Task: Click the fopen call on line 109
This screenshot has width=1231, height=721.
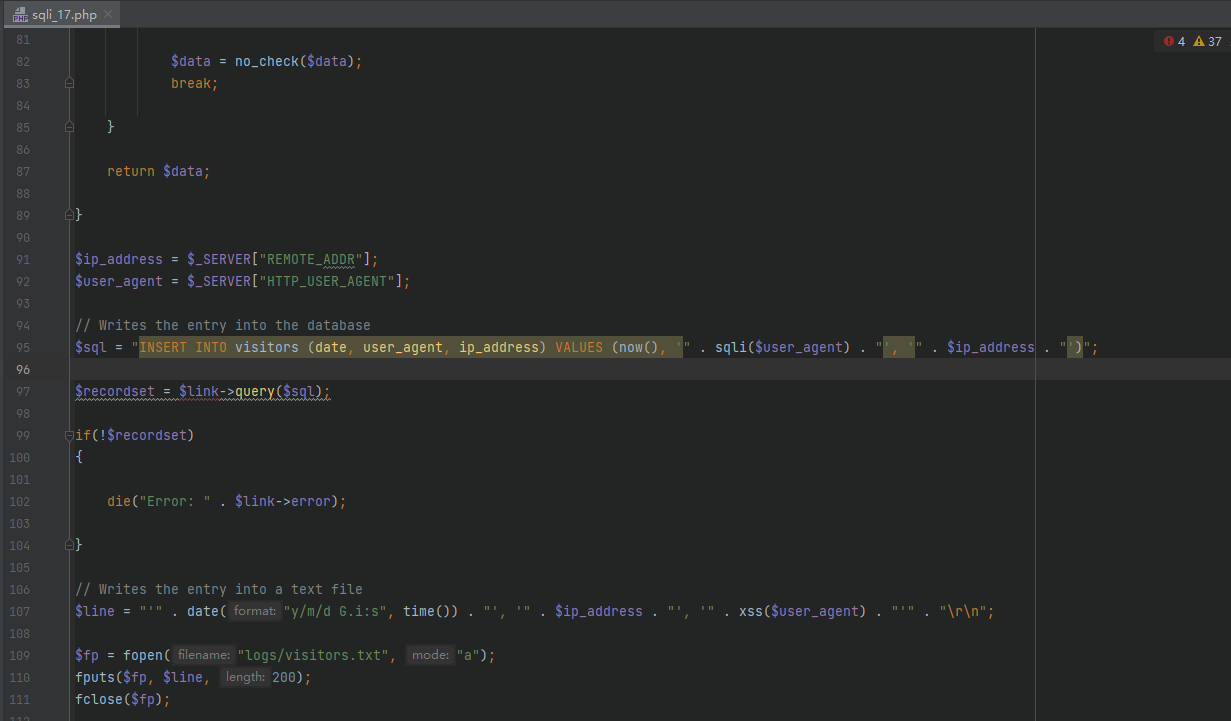Action: [x=143, y=656]
